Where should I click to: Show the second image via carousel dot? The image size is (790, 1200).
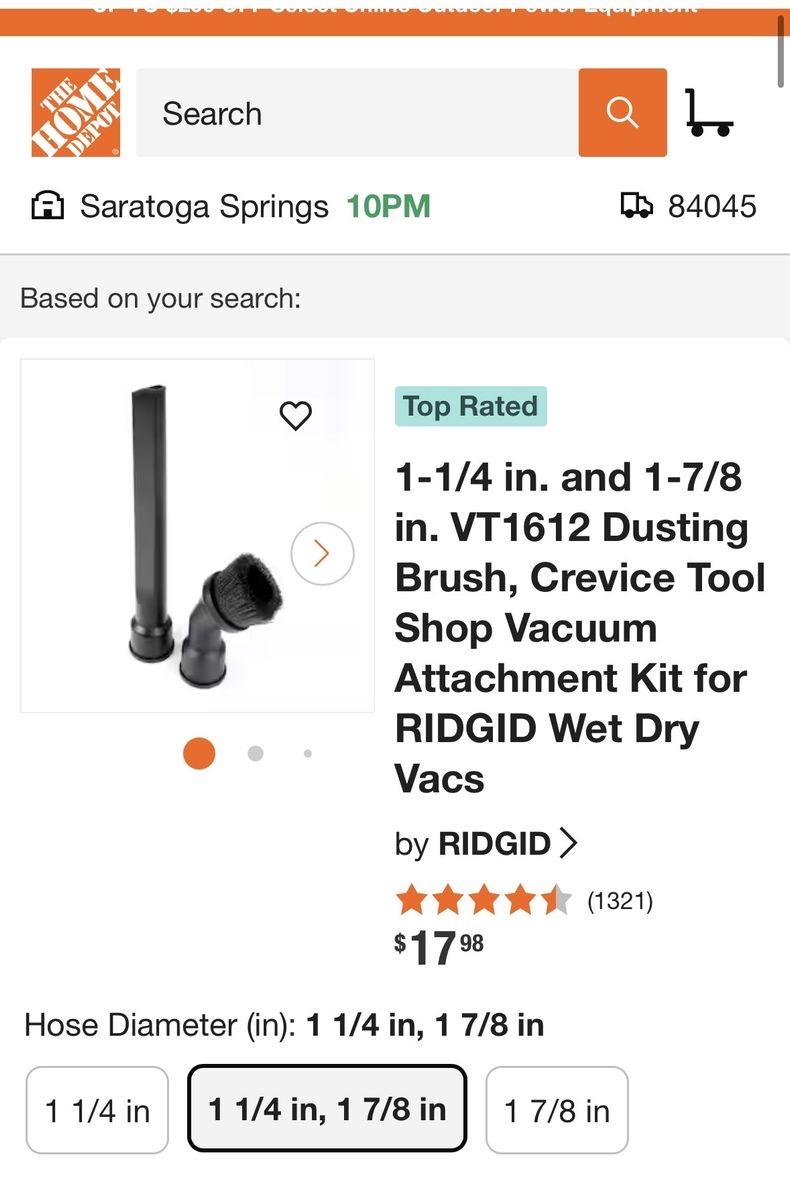(256, 753)
